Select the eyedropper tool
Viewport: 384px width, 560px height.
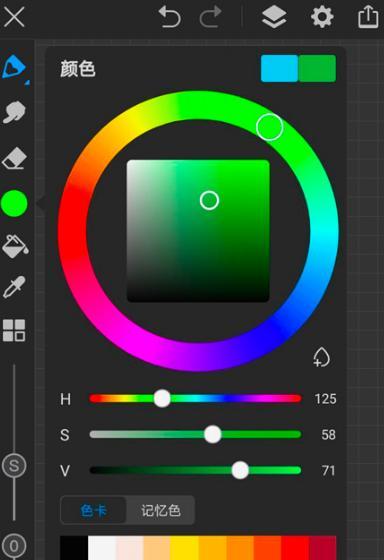click(x=14, y=287)
